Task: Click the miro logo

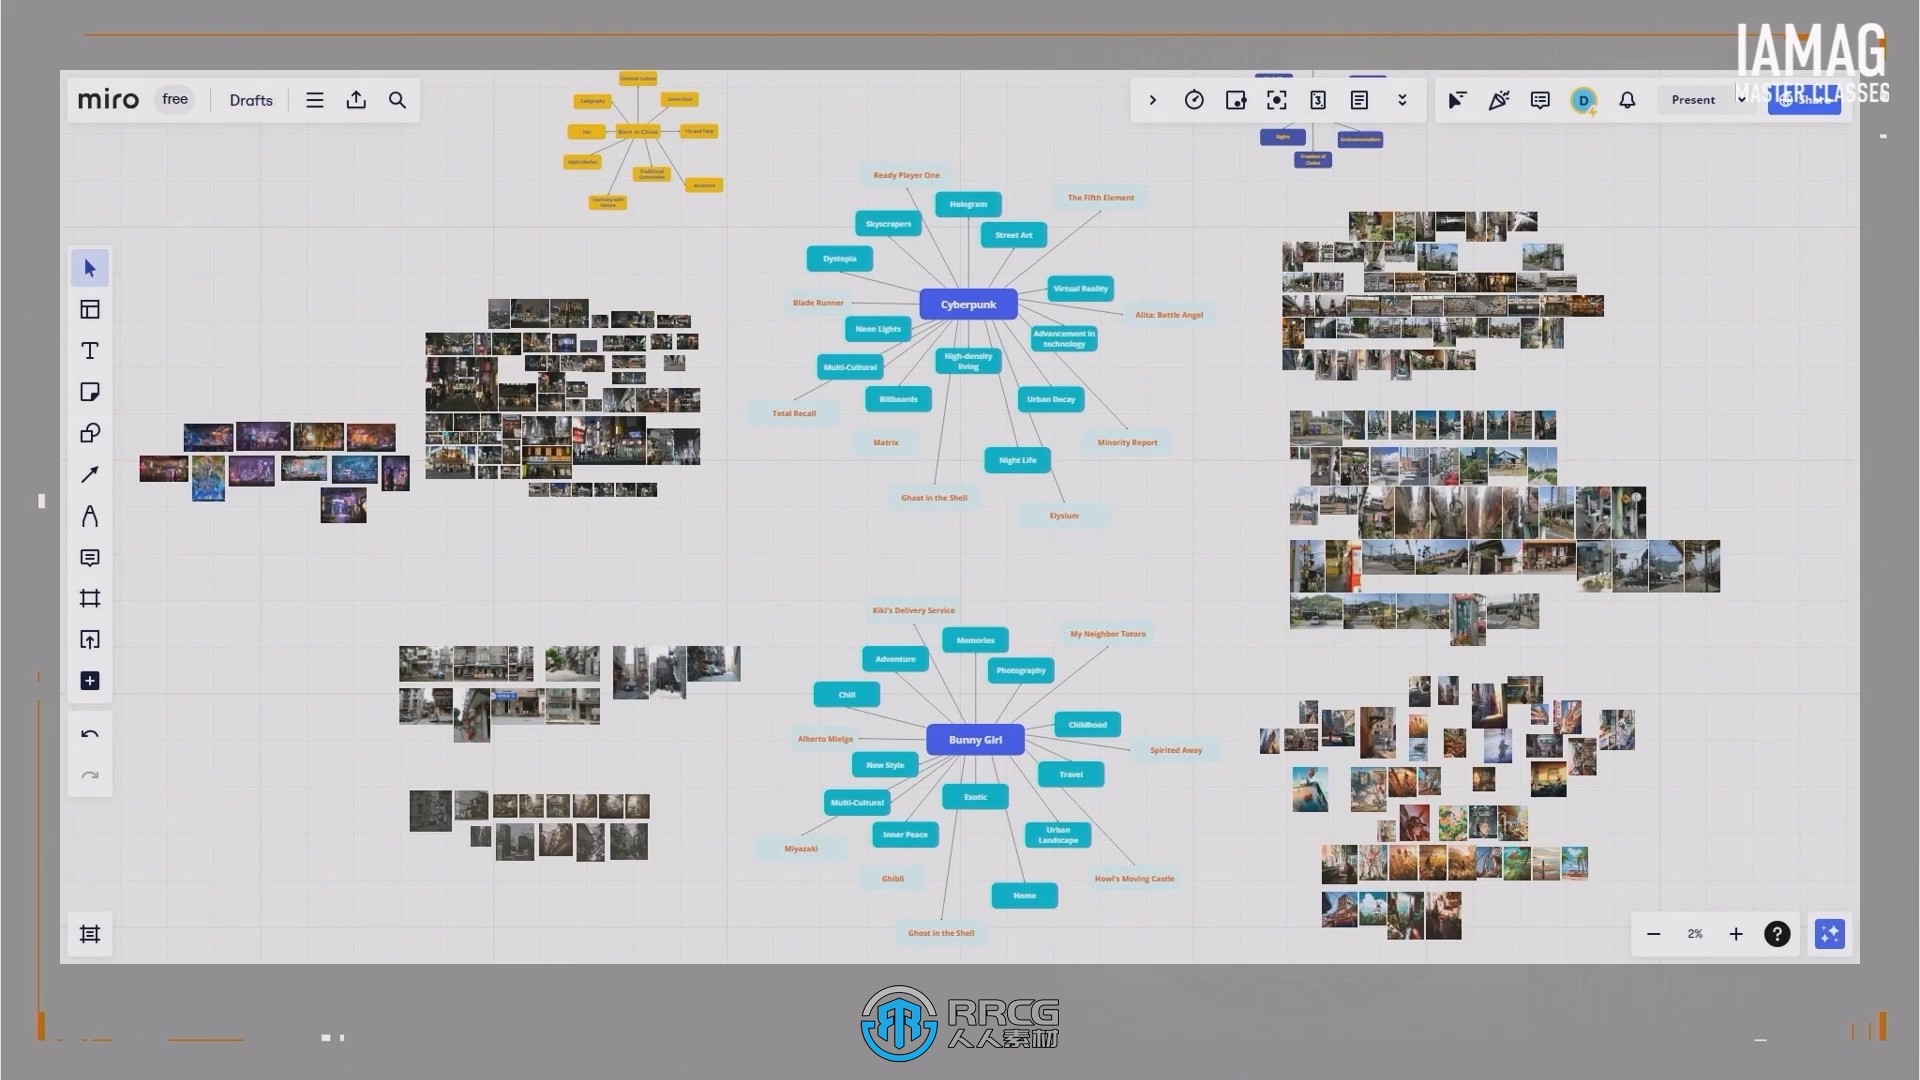Action: (108, 100)
